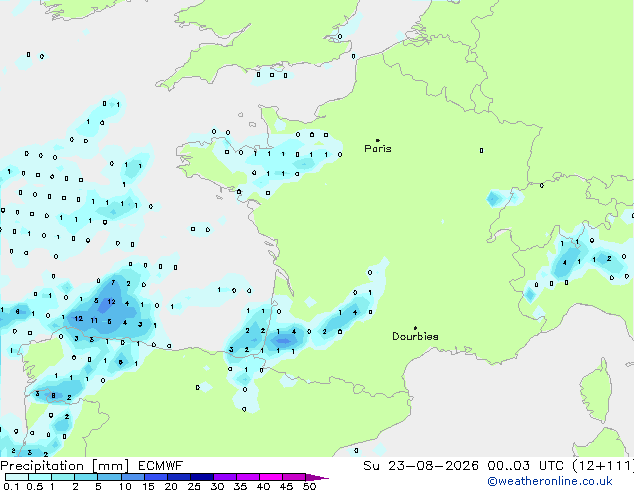Click the forecast date Su 23-08-2026
This screenshot has height=490, width=634.
click(421, 466)
